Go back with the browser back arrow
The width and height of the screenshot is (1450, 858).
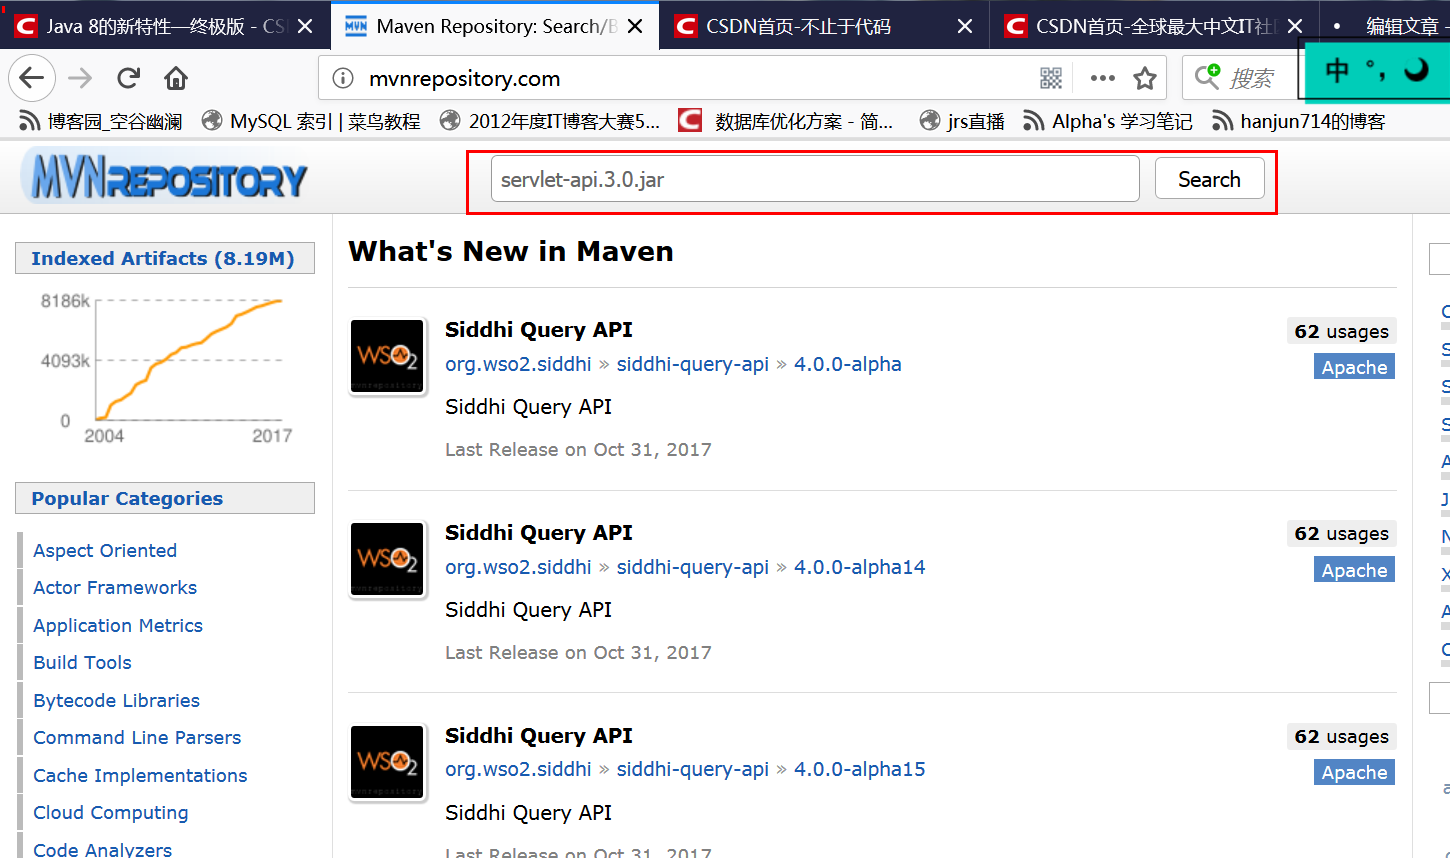(x=32, y=78)
